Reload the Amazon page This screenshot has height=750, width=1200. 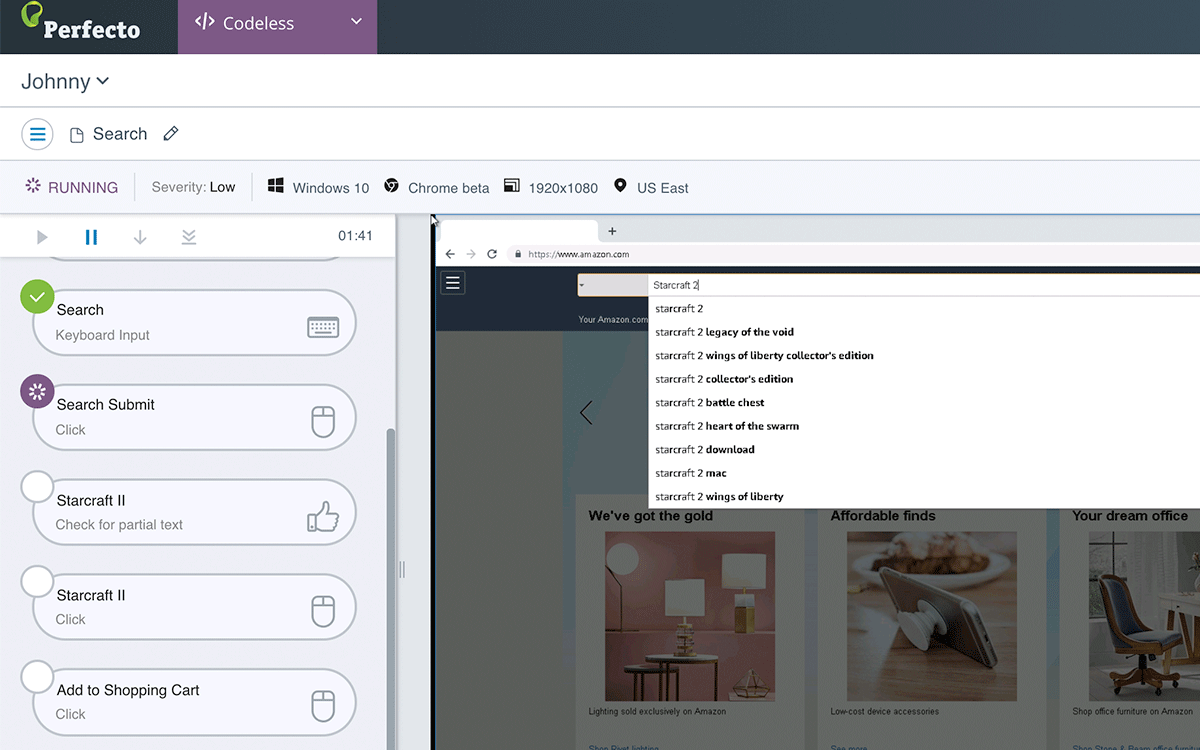click(492, 254)
